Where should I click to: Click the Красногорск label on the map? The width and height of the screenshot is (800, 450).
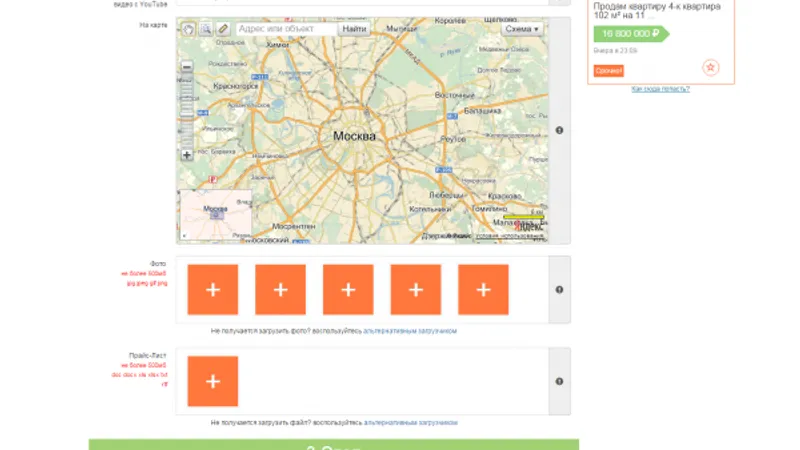coord(236,86)
